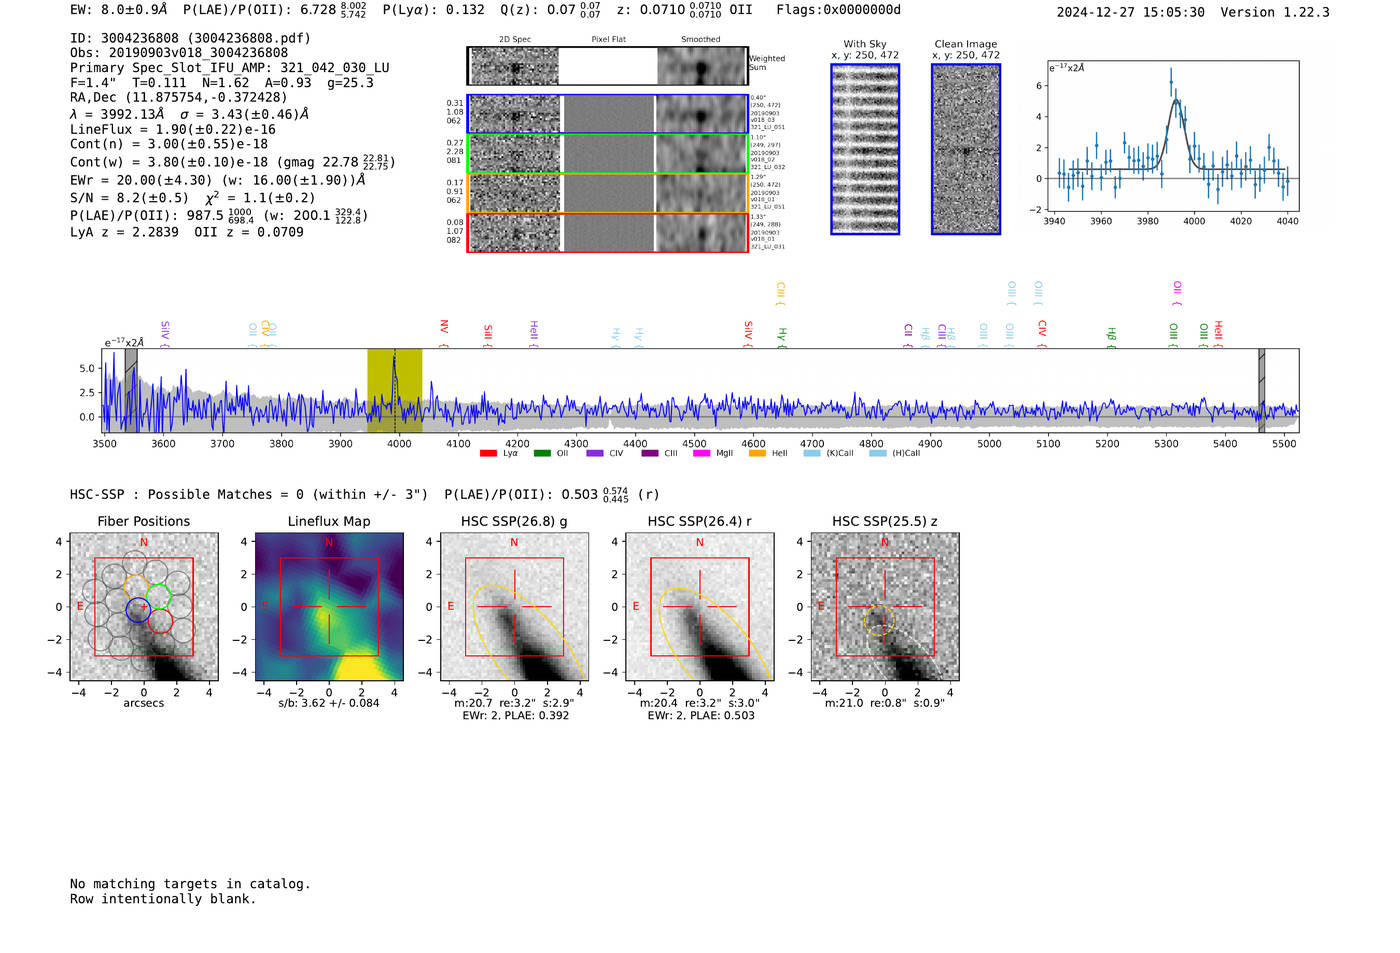Open the Fiber Positions cutout image

click(144, 607)
